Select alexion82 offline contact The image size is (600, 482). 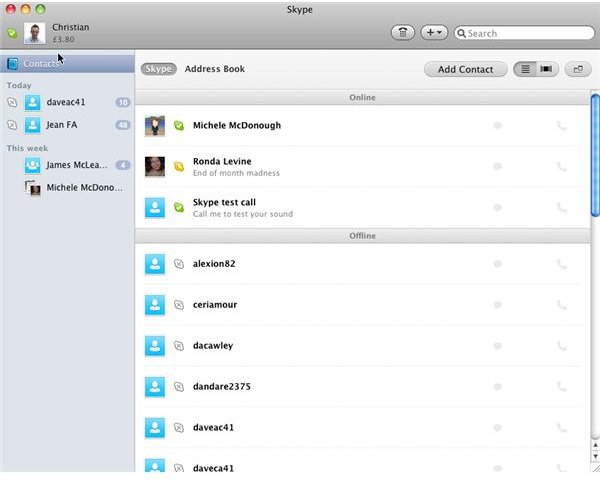(362, 264)
